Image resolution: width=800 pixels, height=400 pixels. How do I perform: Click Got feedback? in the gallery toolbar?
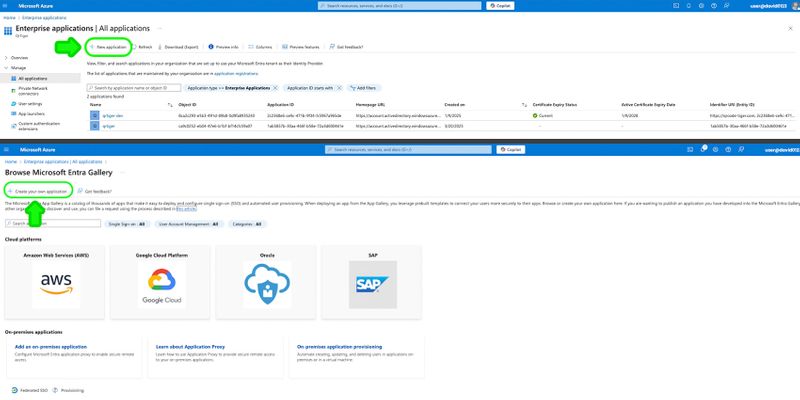click(x=94, y=191)
